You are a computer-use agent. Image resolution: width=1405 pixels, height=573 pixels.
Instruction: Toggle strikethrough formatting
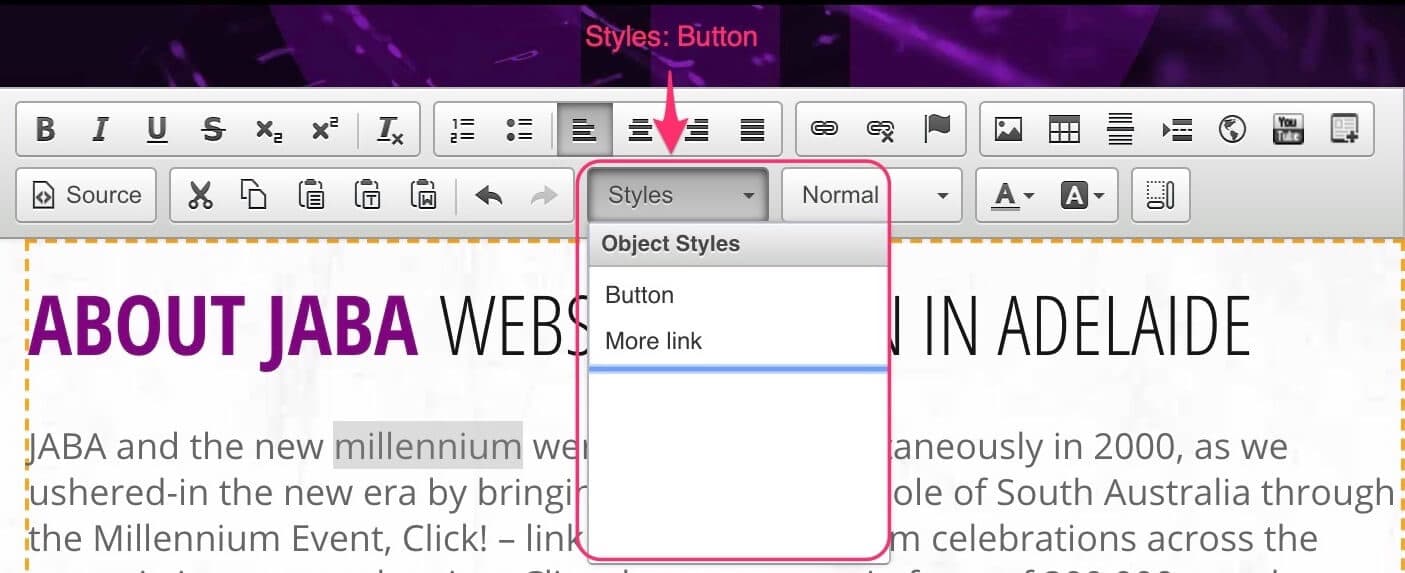(x=212, y=129)
